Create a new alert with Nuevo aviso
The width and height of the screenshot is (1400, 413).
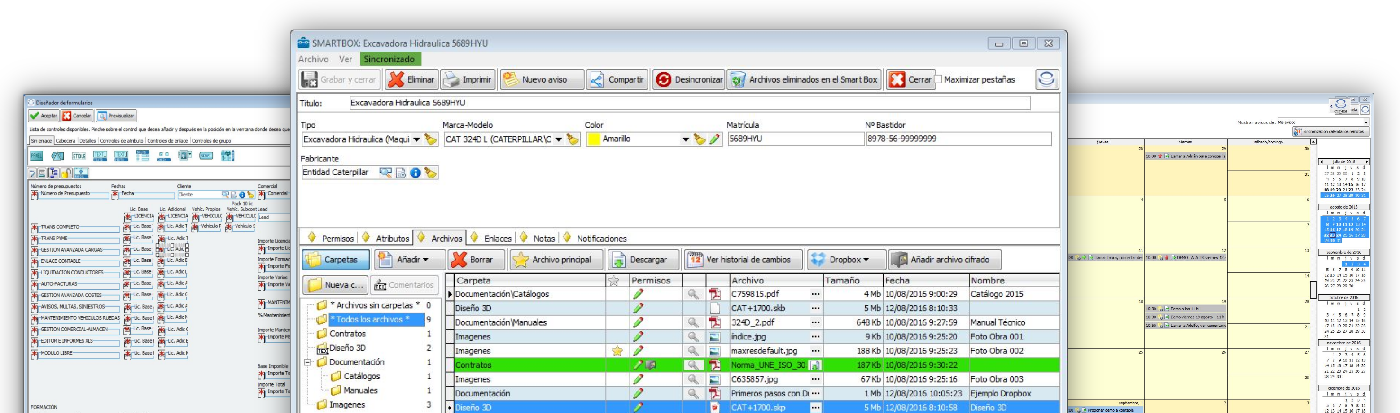(536, 79)
